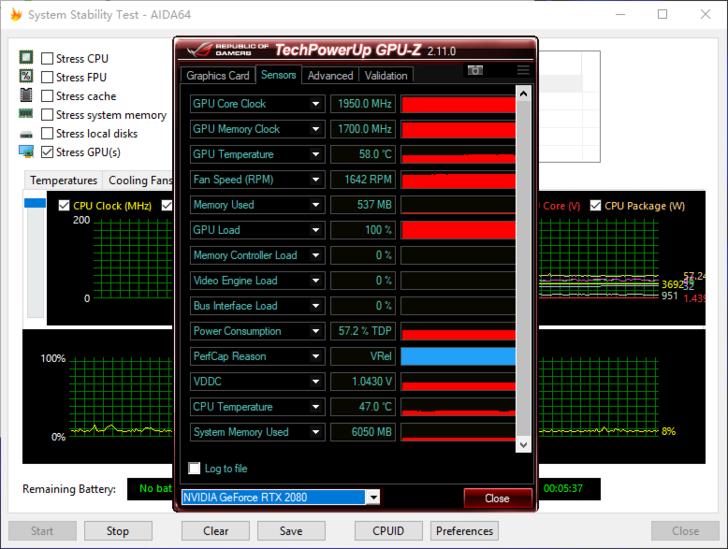
Task: Open the GPU Temperature sensor dropdown
Action: tap(316, 154)
